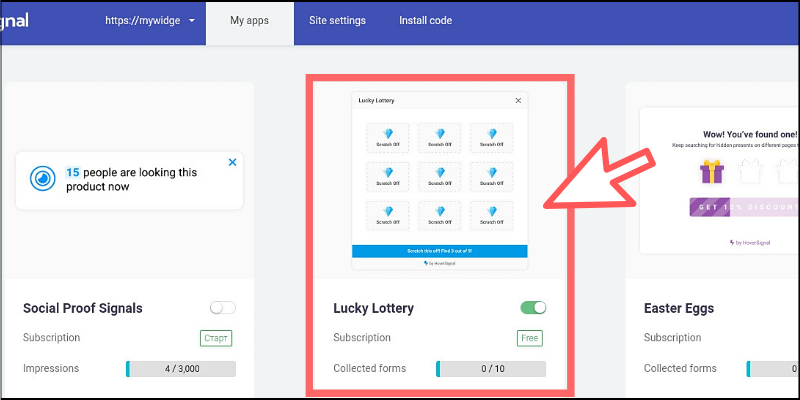Close the 15 people looking notification preview

[233, 162]
